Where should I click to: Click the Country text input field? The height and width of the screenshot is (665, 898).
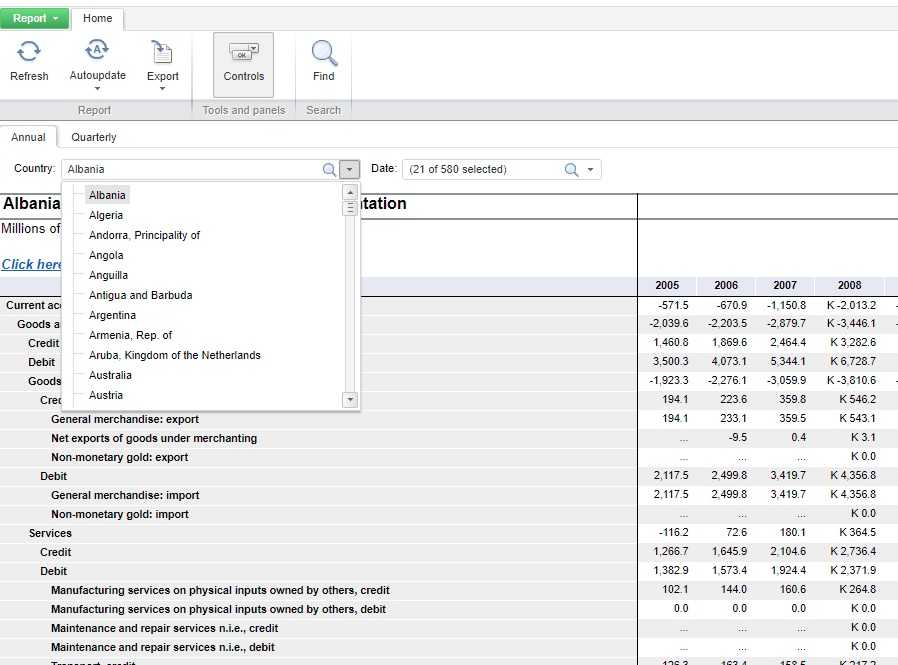click(x=190, y=170)
